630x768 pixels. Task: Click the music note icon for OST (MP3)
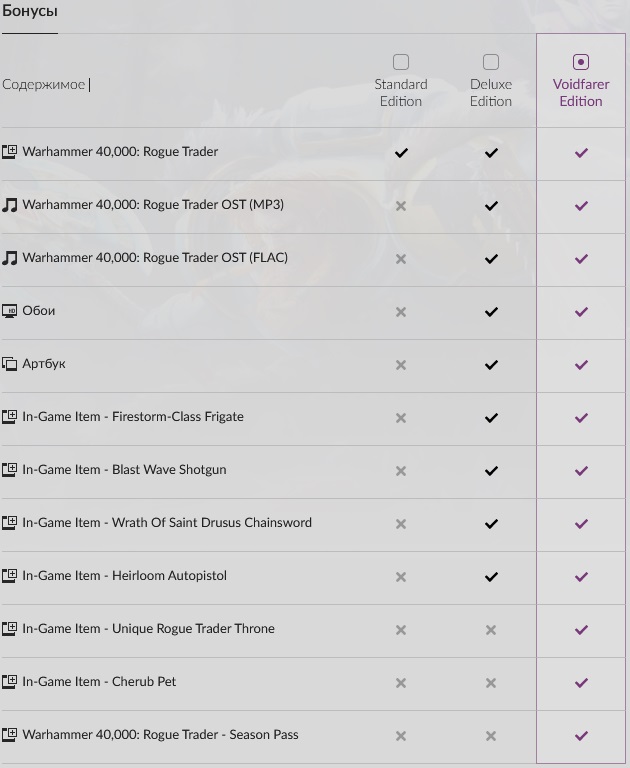click(10, 205)
